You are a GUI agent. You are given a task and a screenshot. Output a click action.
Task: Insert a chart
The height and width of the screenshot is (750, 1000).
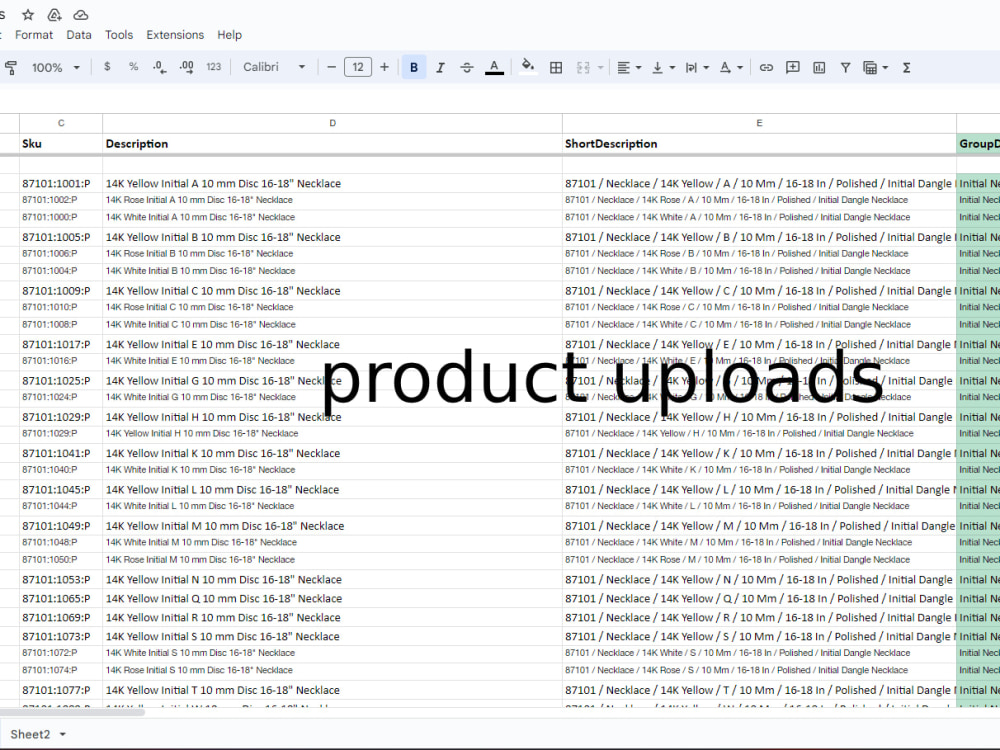point(820,68)
